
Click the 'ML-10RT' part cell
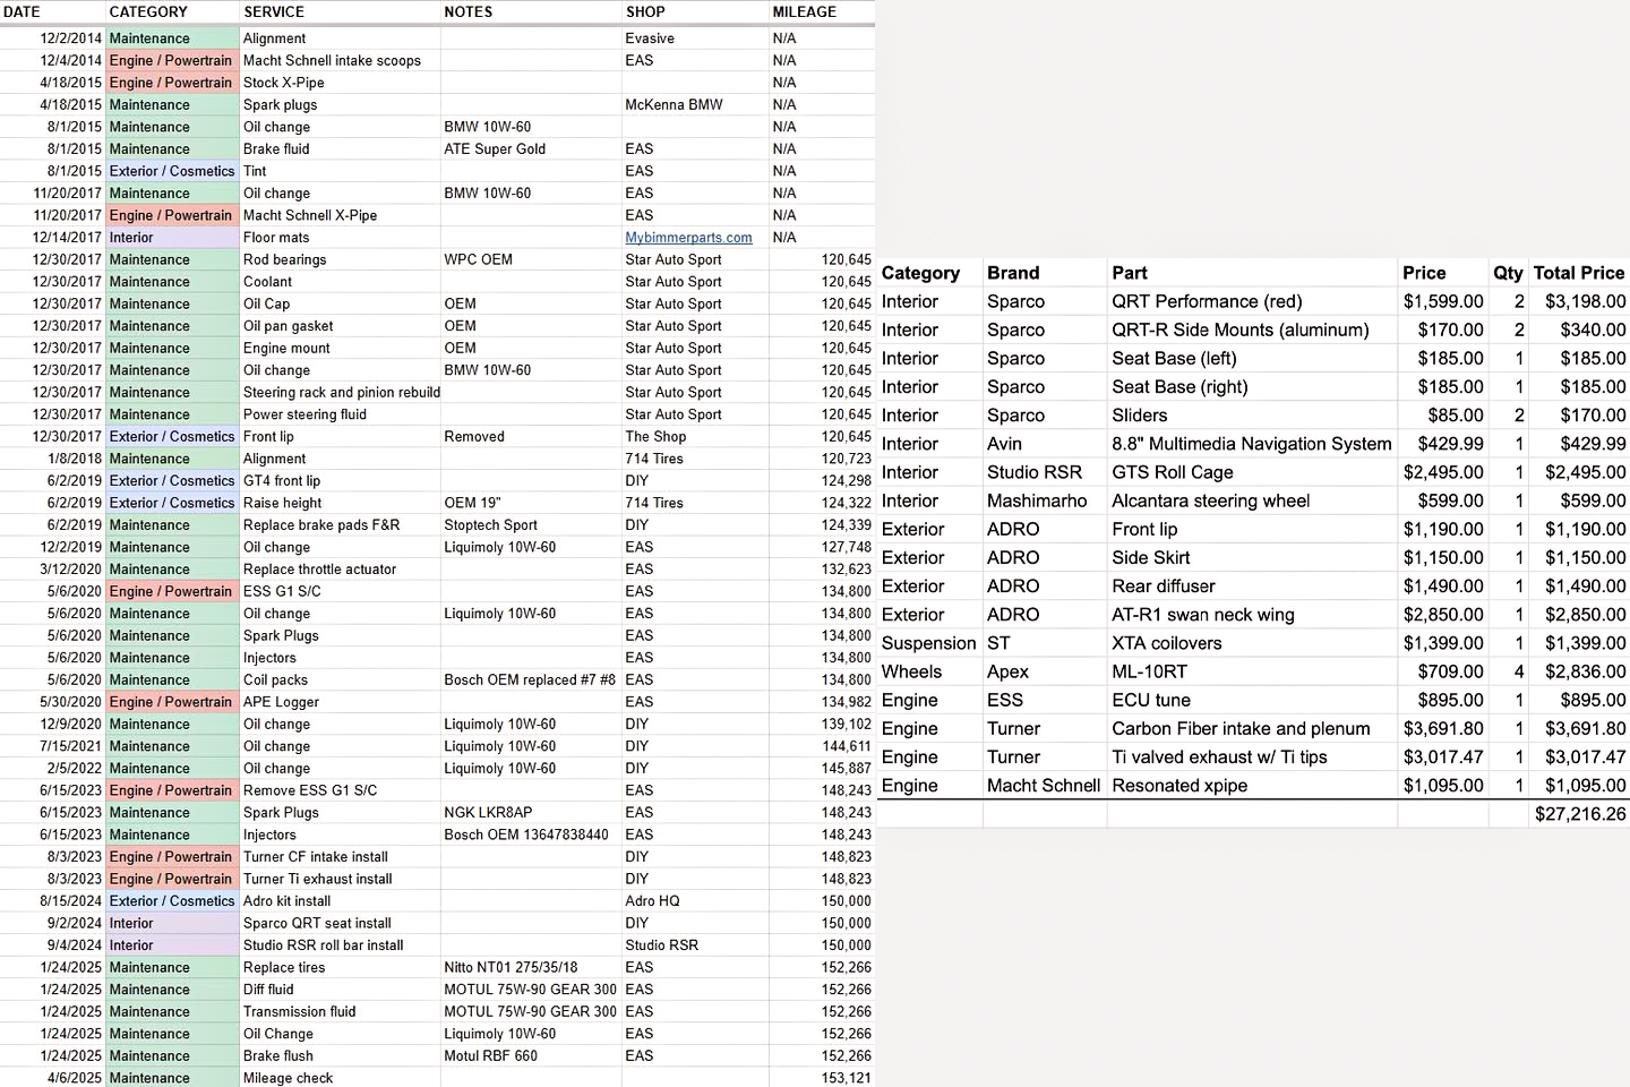[x=1252, y=672]
